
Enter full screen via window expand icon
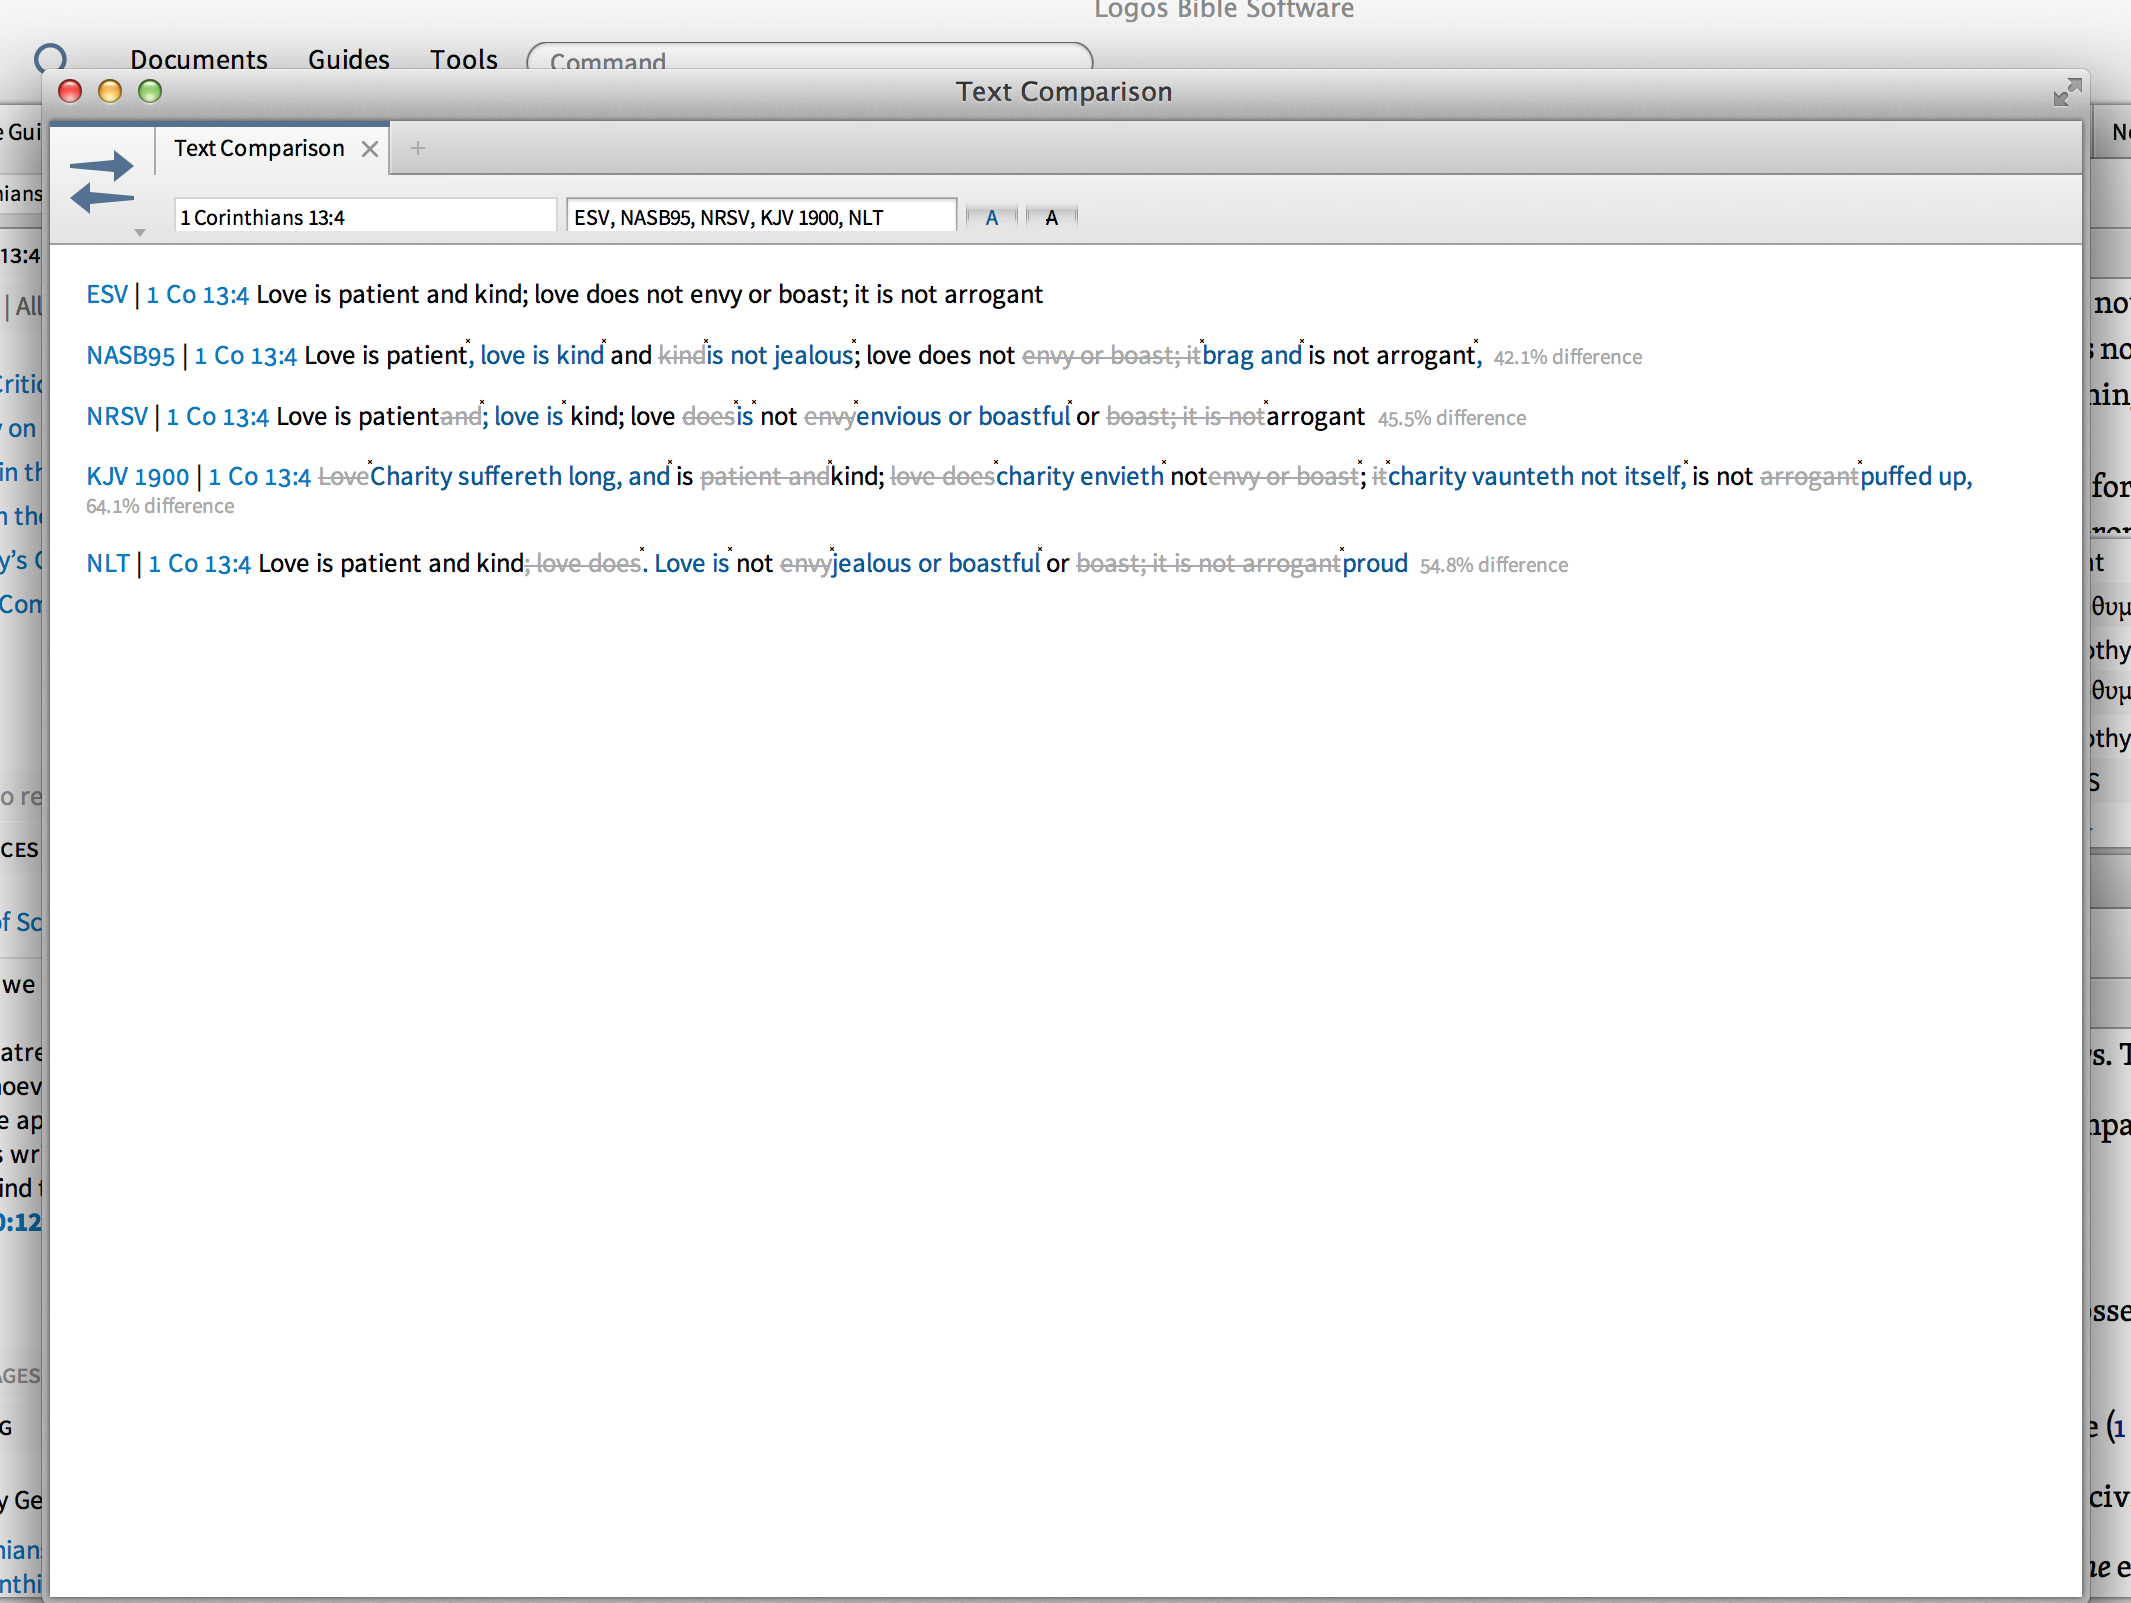[x=2066, y=92]
